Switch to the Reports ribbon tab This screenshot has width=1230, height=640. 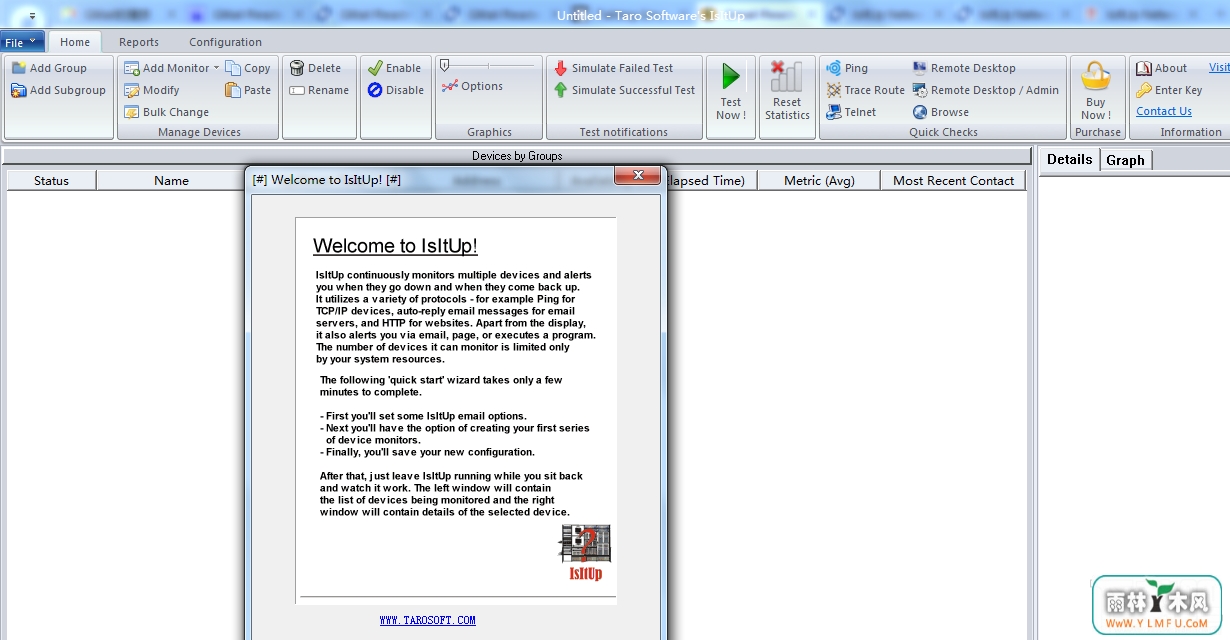(x=139, y=42)
